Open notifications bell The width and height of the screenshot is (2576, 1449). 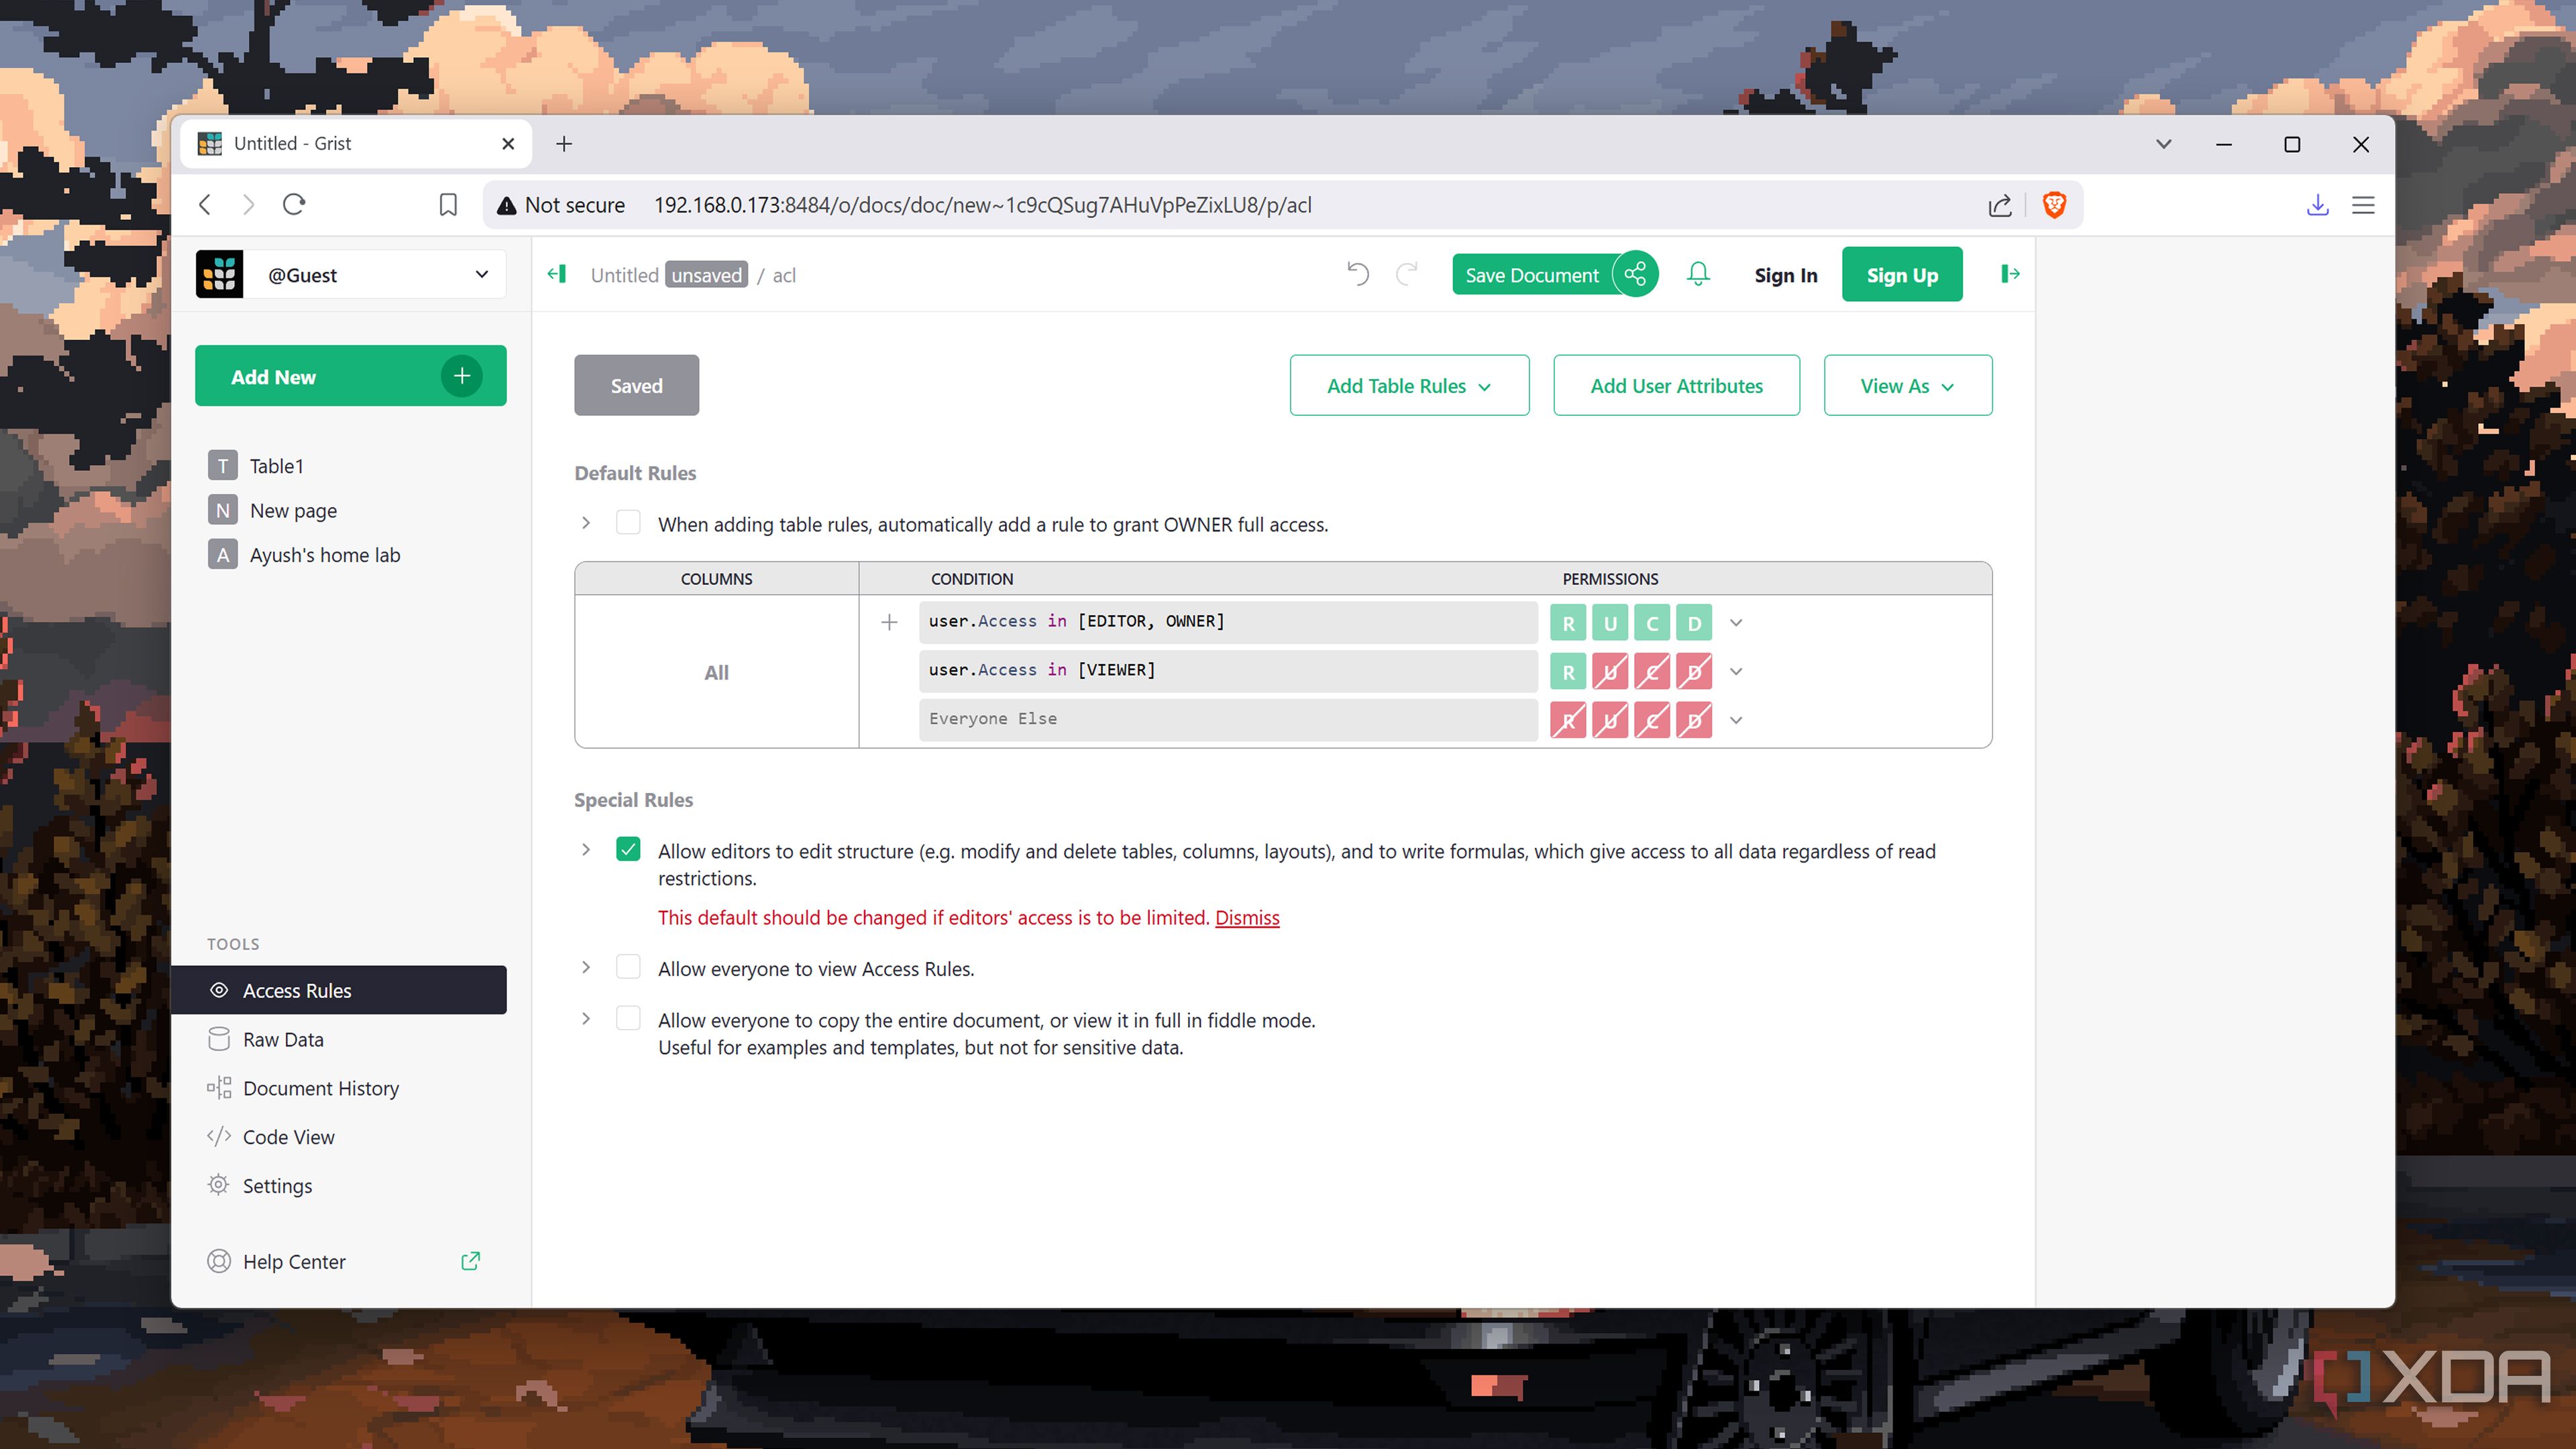(x=1698, y=274)
